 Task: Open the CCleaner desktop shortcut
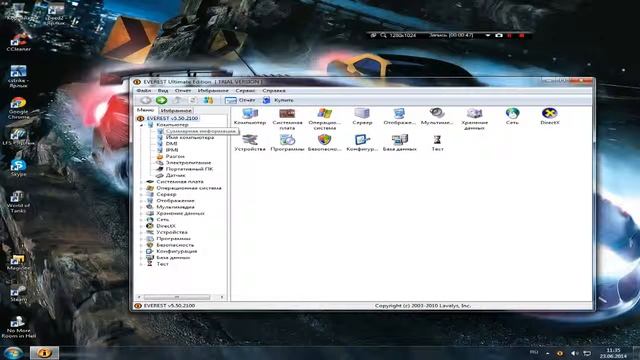click(x=18, y=42)
